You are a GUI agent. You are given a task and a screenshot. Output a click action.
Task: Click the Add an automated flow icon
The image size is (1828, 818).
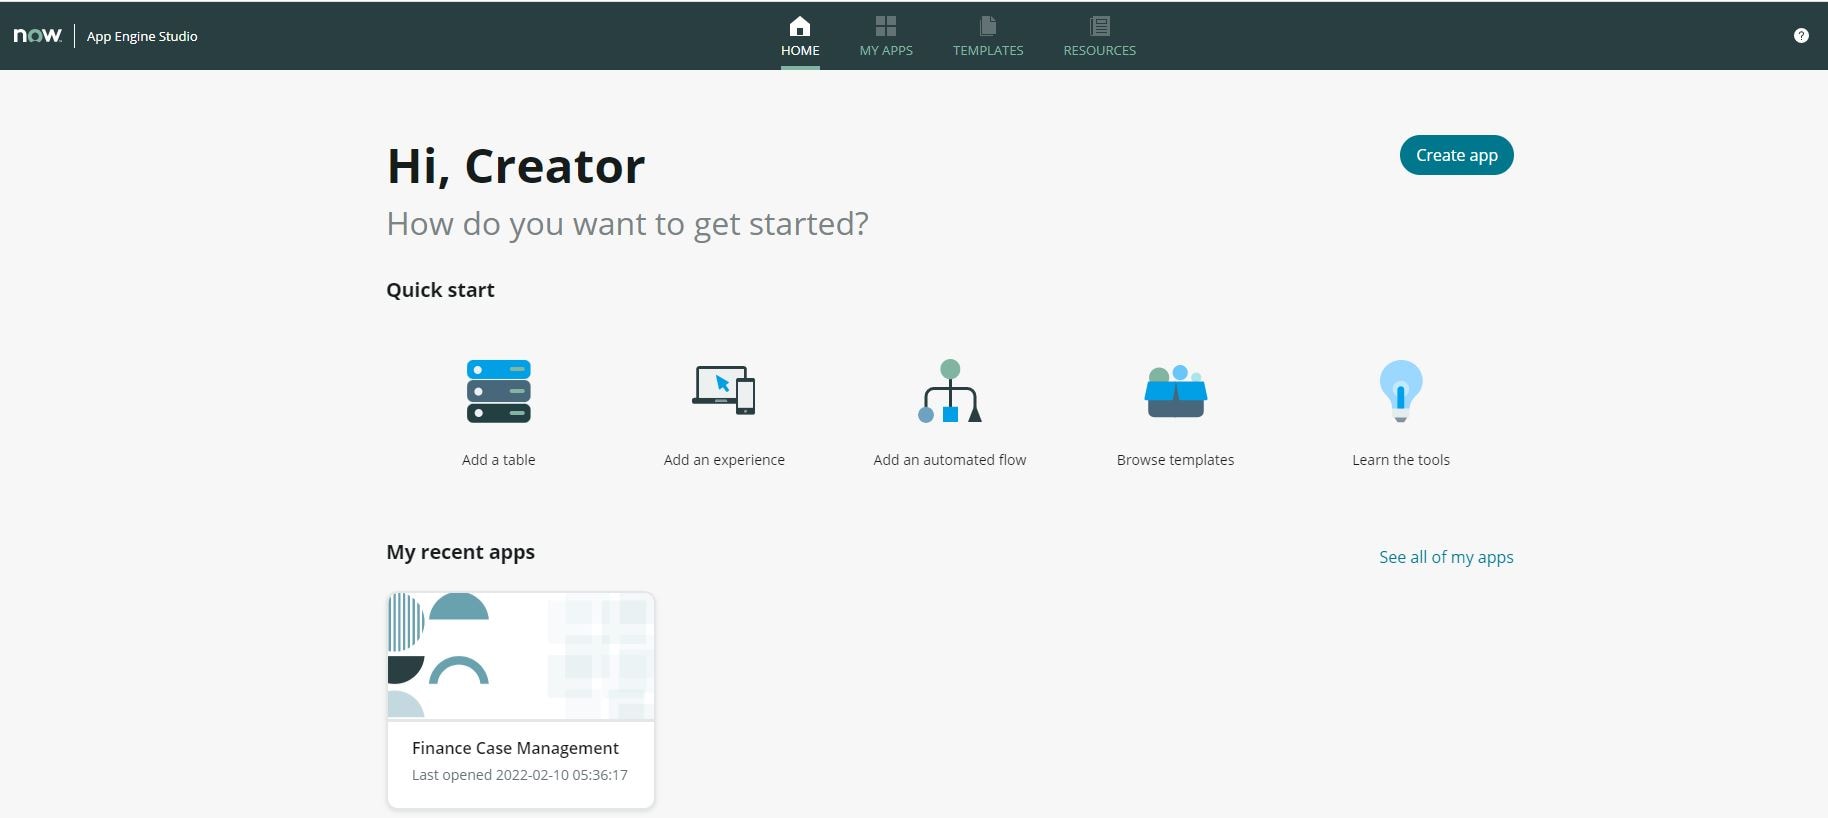[x=950, y=391]
